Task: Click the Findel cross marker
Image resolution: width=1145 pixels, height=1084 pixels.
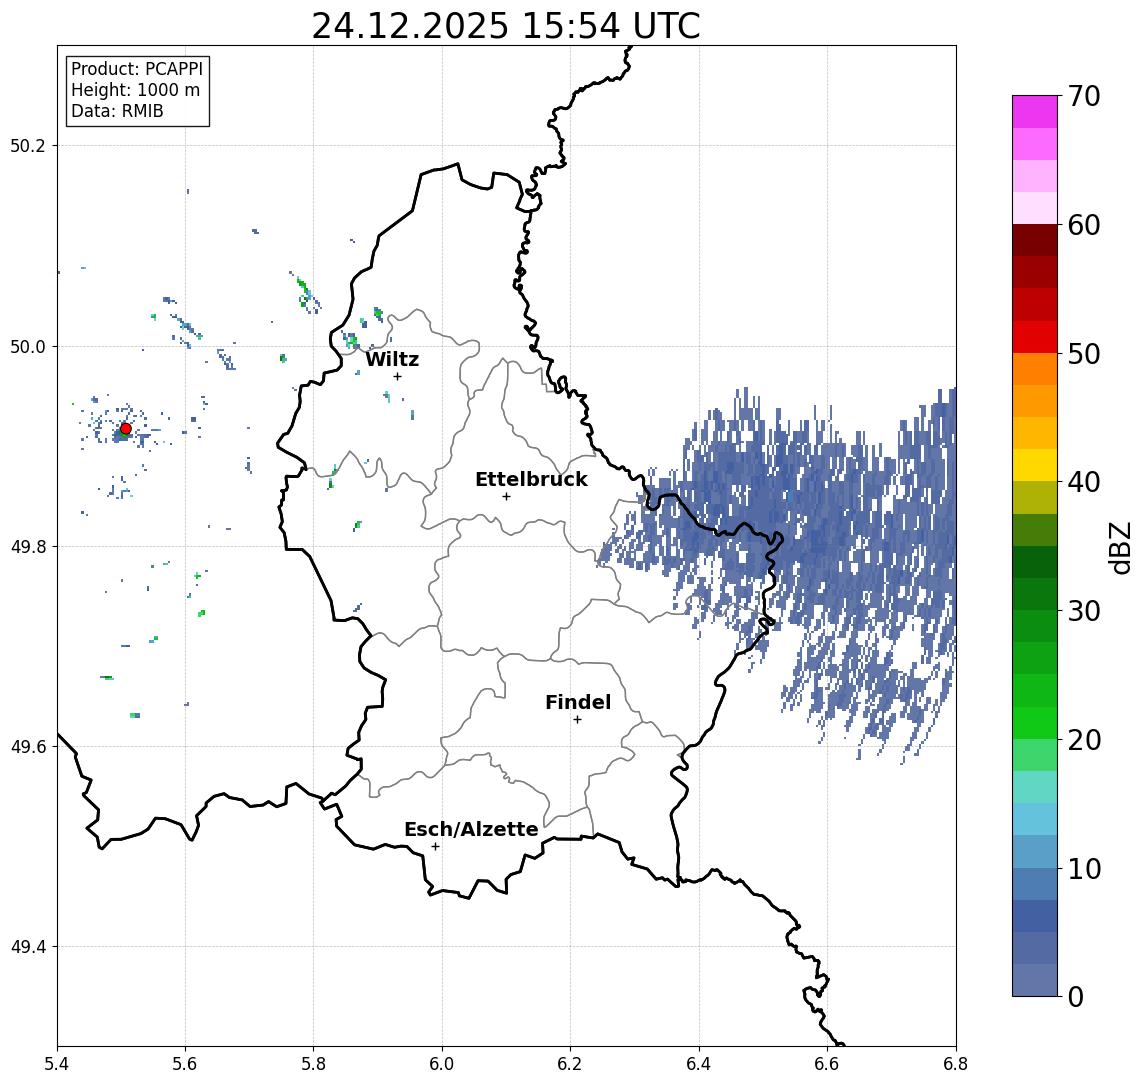Action: click(577, 720)
